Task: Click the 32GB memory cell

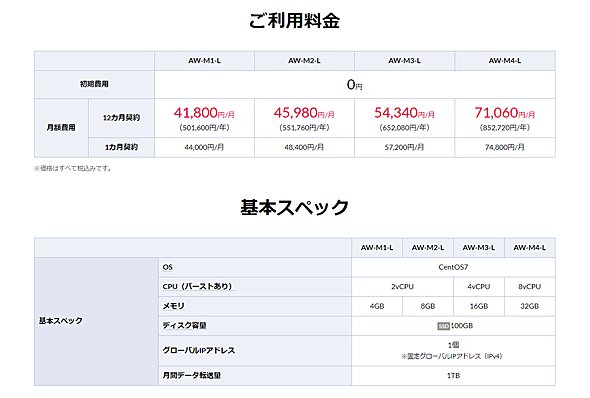Action: click(529, 306)
